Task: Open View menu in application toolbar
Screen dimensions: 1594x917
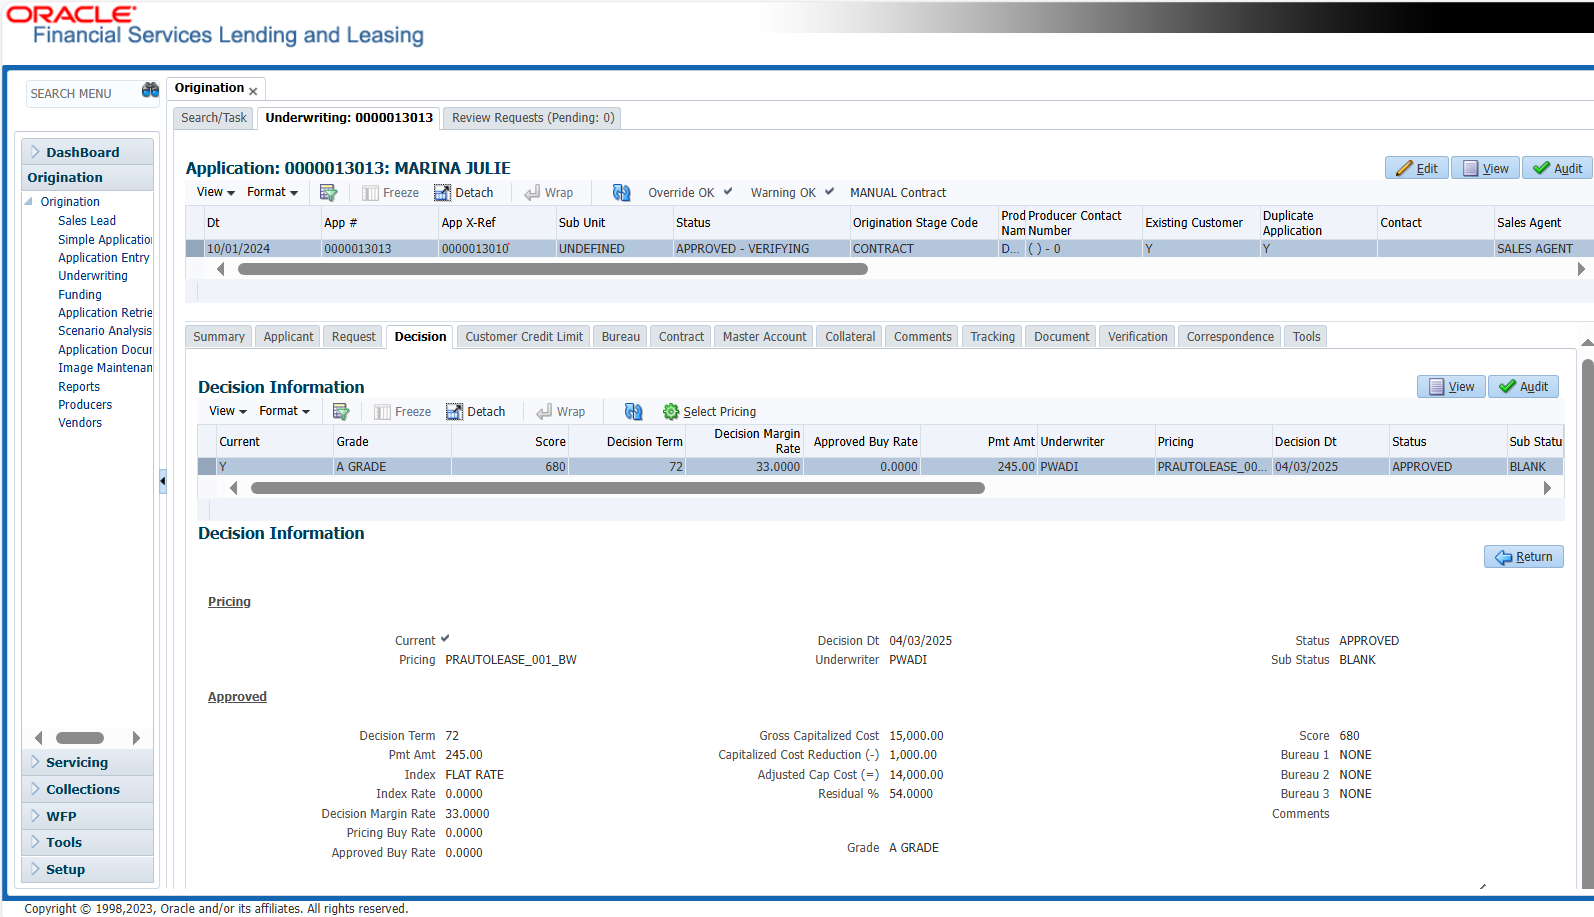Action: 216,192
